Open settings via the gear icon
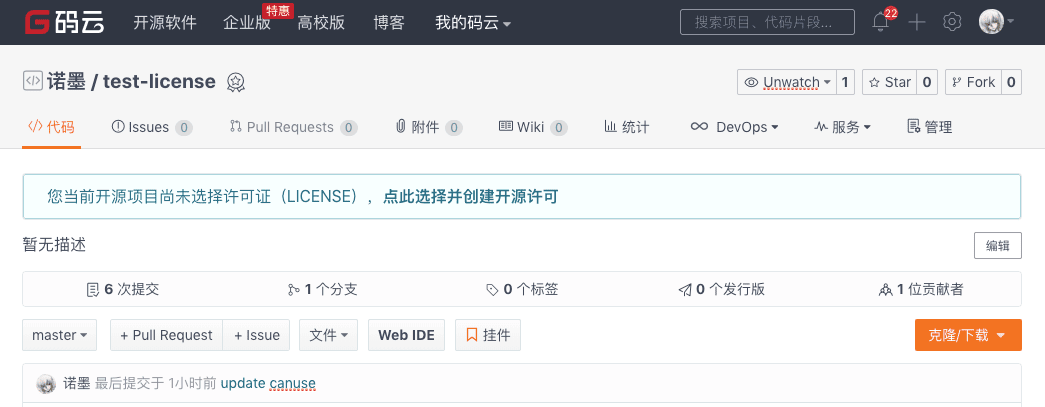Viewport: 1045px width, 407px height. point(952,22)
